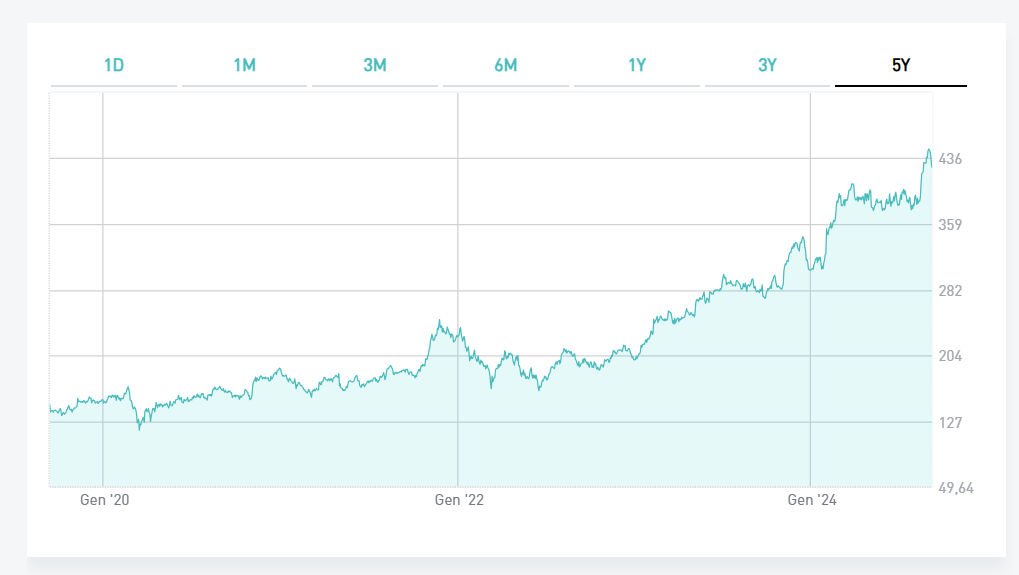Viewport: 1019px width, 575px height.
Task: Click the Gen '22 date label
Action: [459, 500]
